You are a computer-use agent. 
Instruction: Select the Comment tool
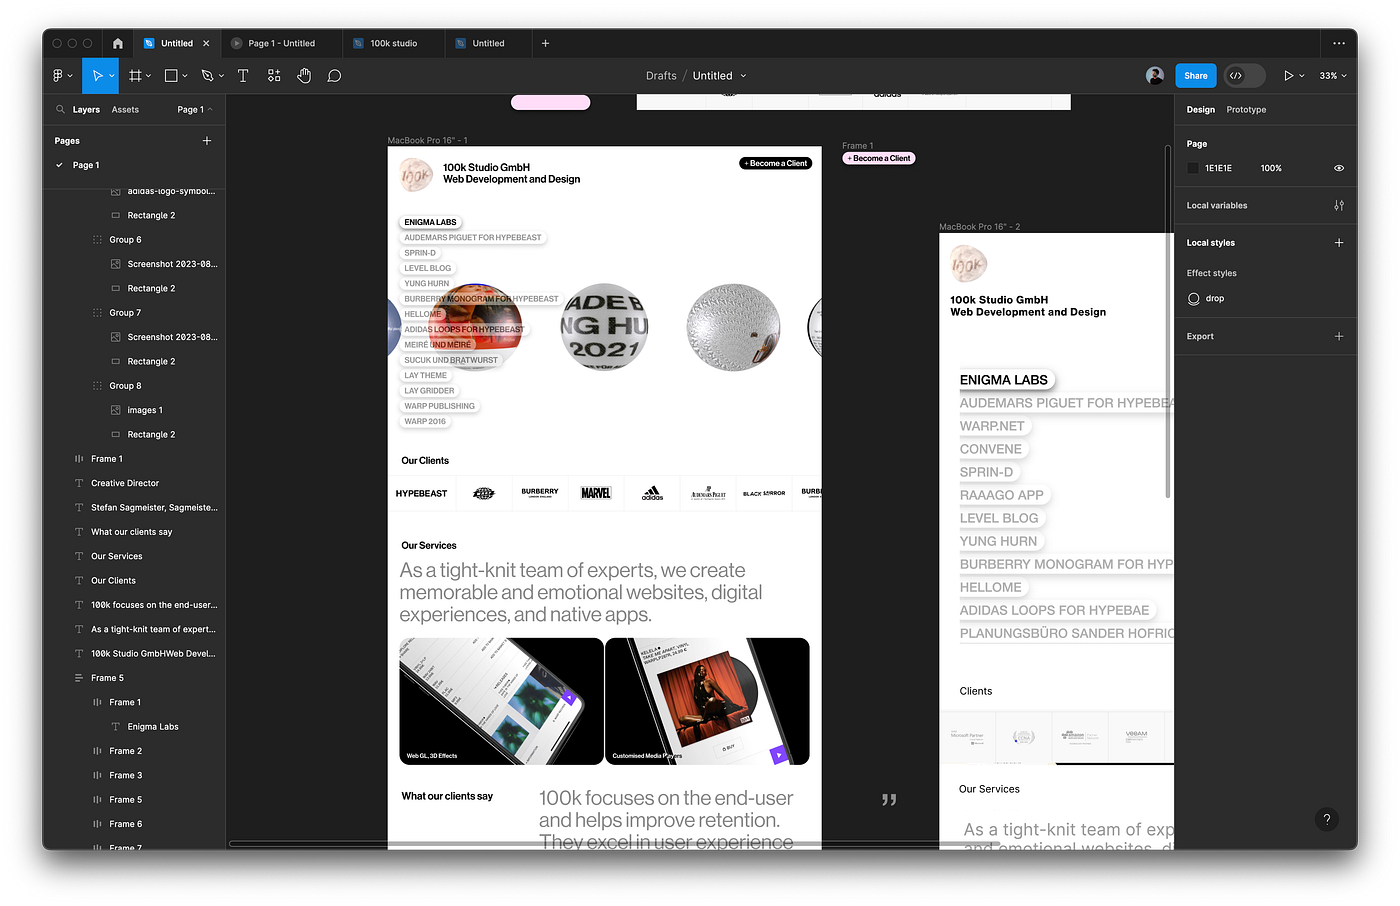334,75
